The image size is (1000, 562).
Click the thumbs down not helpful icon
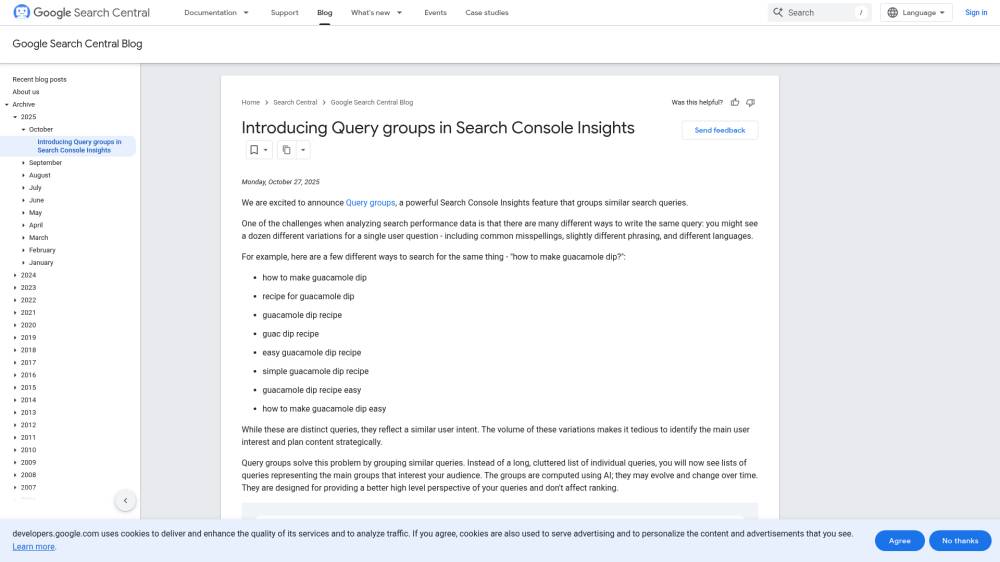pyautogui.click(x=751, y=102)
